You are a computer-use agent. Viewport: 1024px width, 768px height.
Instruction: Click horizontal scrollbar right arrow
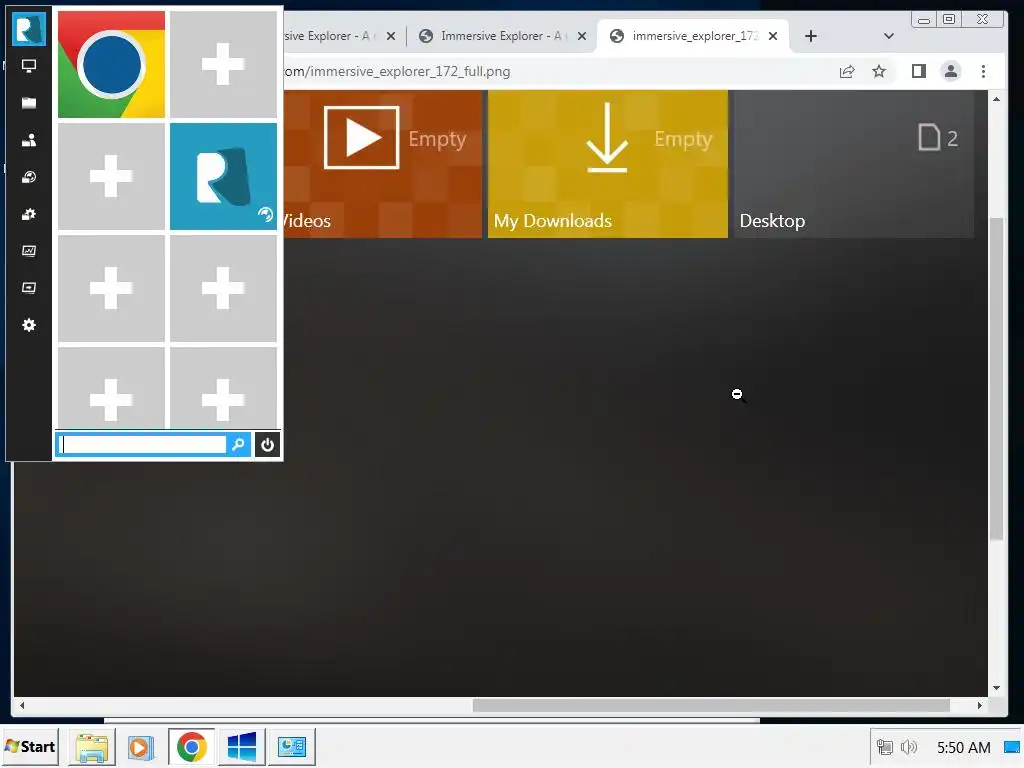[980, 705]
